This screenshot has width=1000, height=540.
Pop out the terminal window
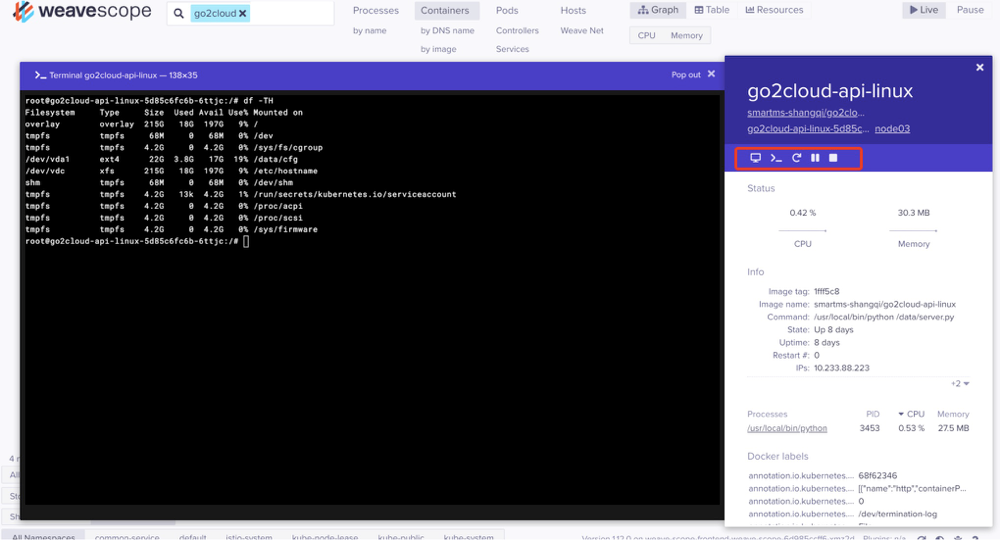(686, 75)
